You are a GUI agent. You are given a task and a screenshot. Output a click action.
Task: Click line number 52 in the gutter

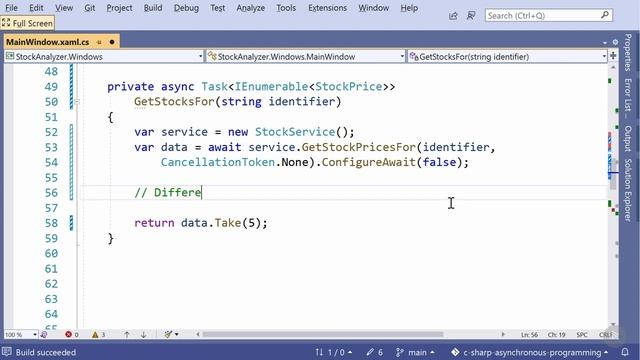click(51, 132)
